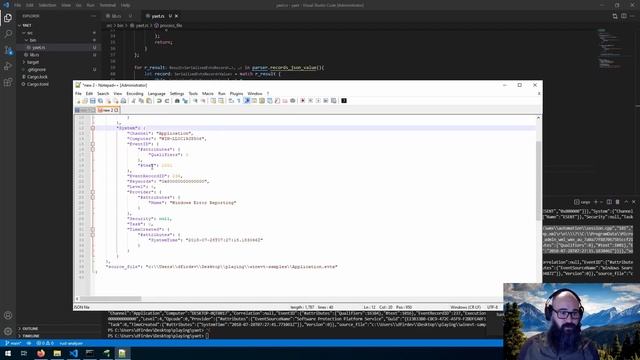
Task: Collapse the "EventID" JSON fold marker
Action: (x=93, y=144)
